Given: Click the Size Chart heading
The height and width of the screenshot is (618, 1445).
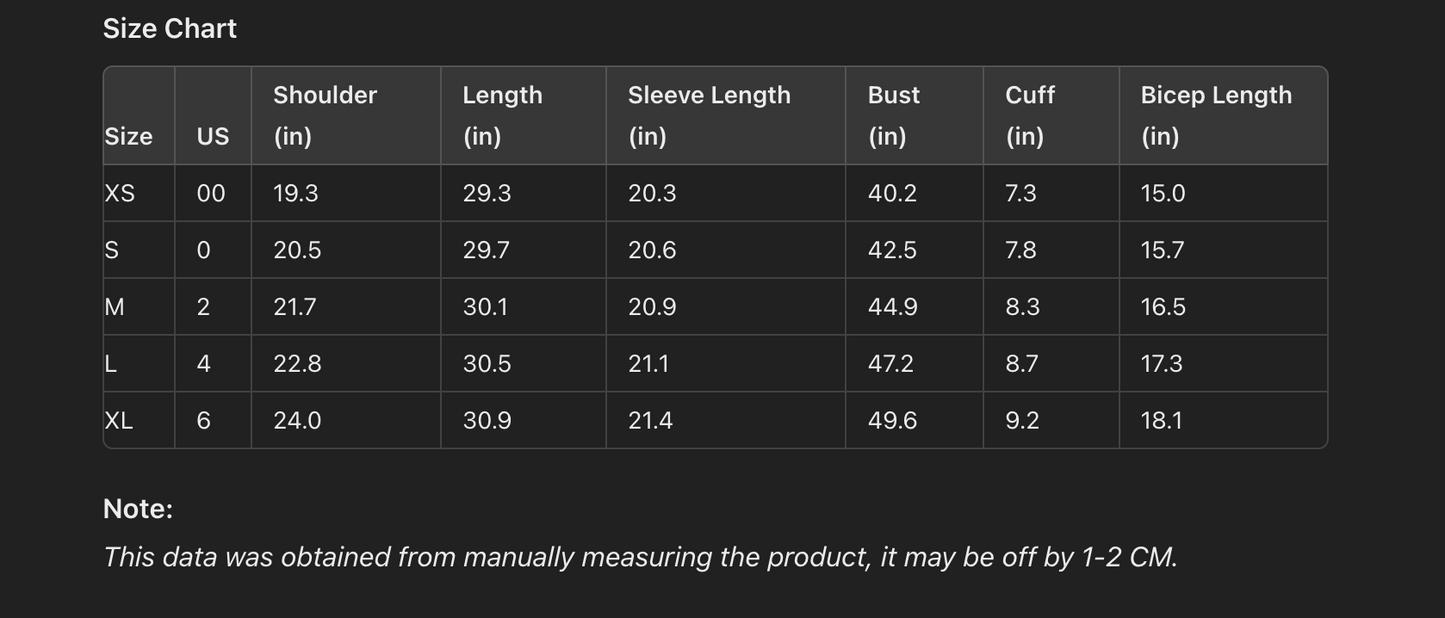Looking at the screenshot, I should click(170, 28).
